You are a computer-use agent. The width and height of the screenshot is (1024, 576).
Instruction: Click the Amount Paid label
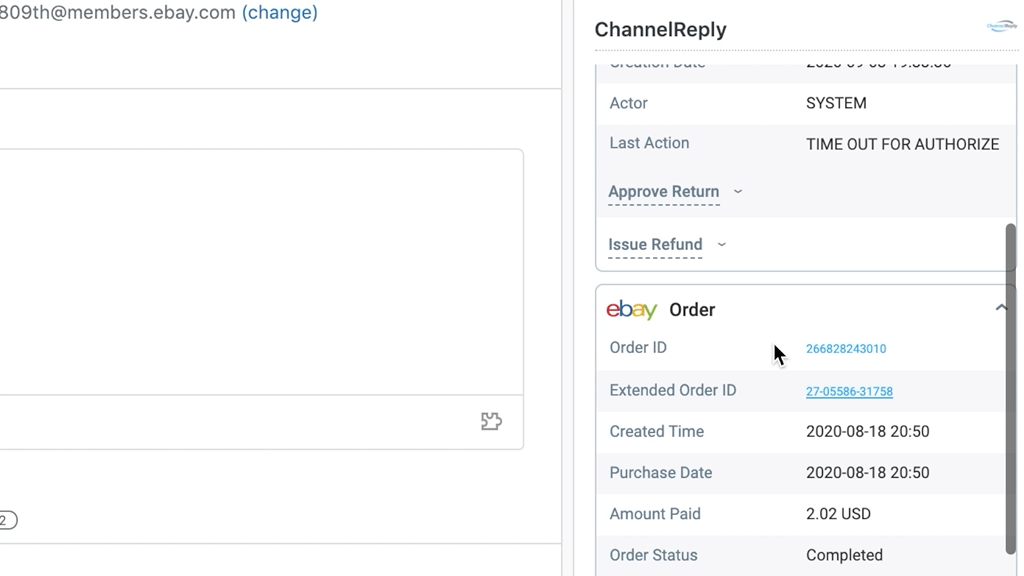point(654,514)
